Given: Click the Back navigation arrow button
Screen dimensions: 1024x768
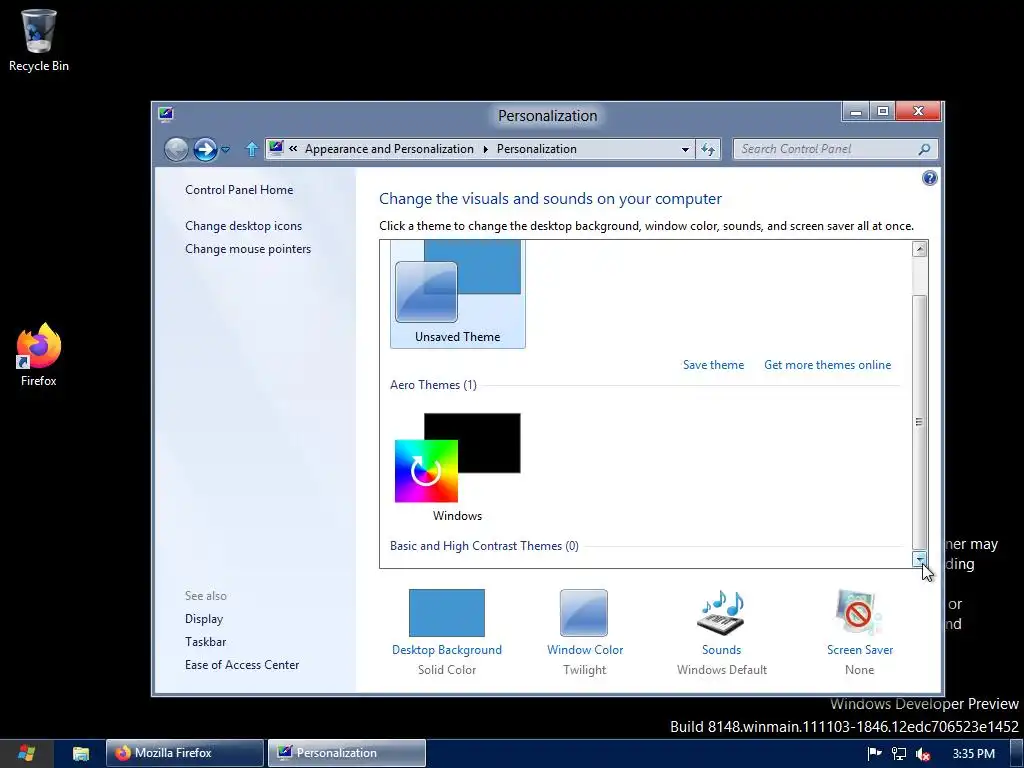Looking at the screenshot, I should point(176,150).
